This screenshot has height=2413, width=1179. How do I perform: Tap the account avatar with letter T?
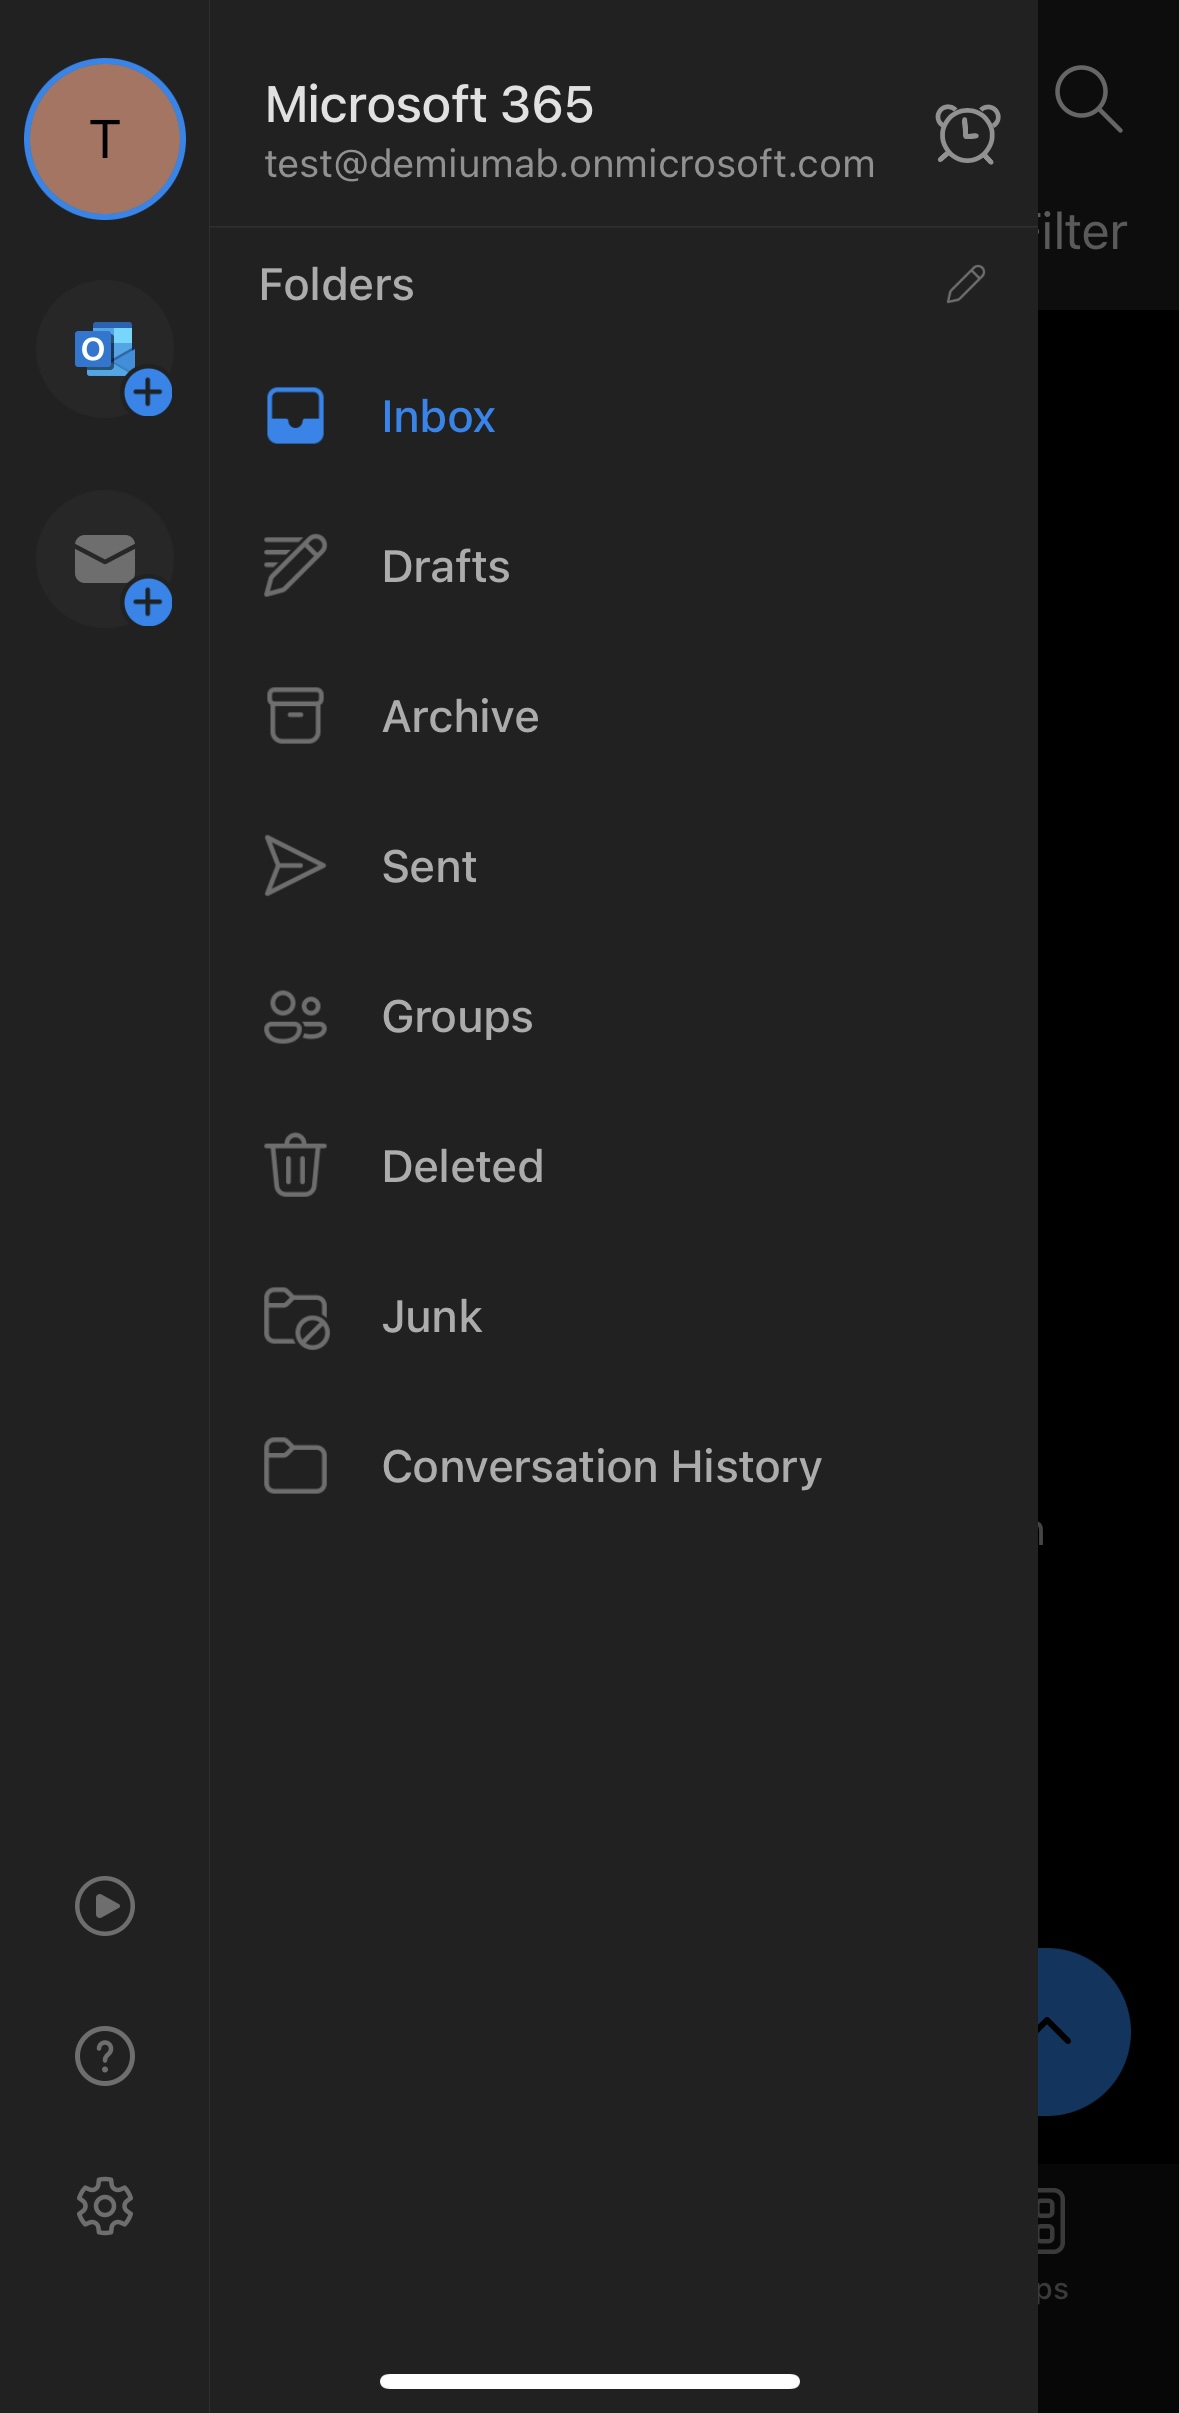[105, 139]
